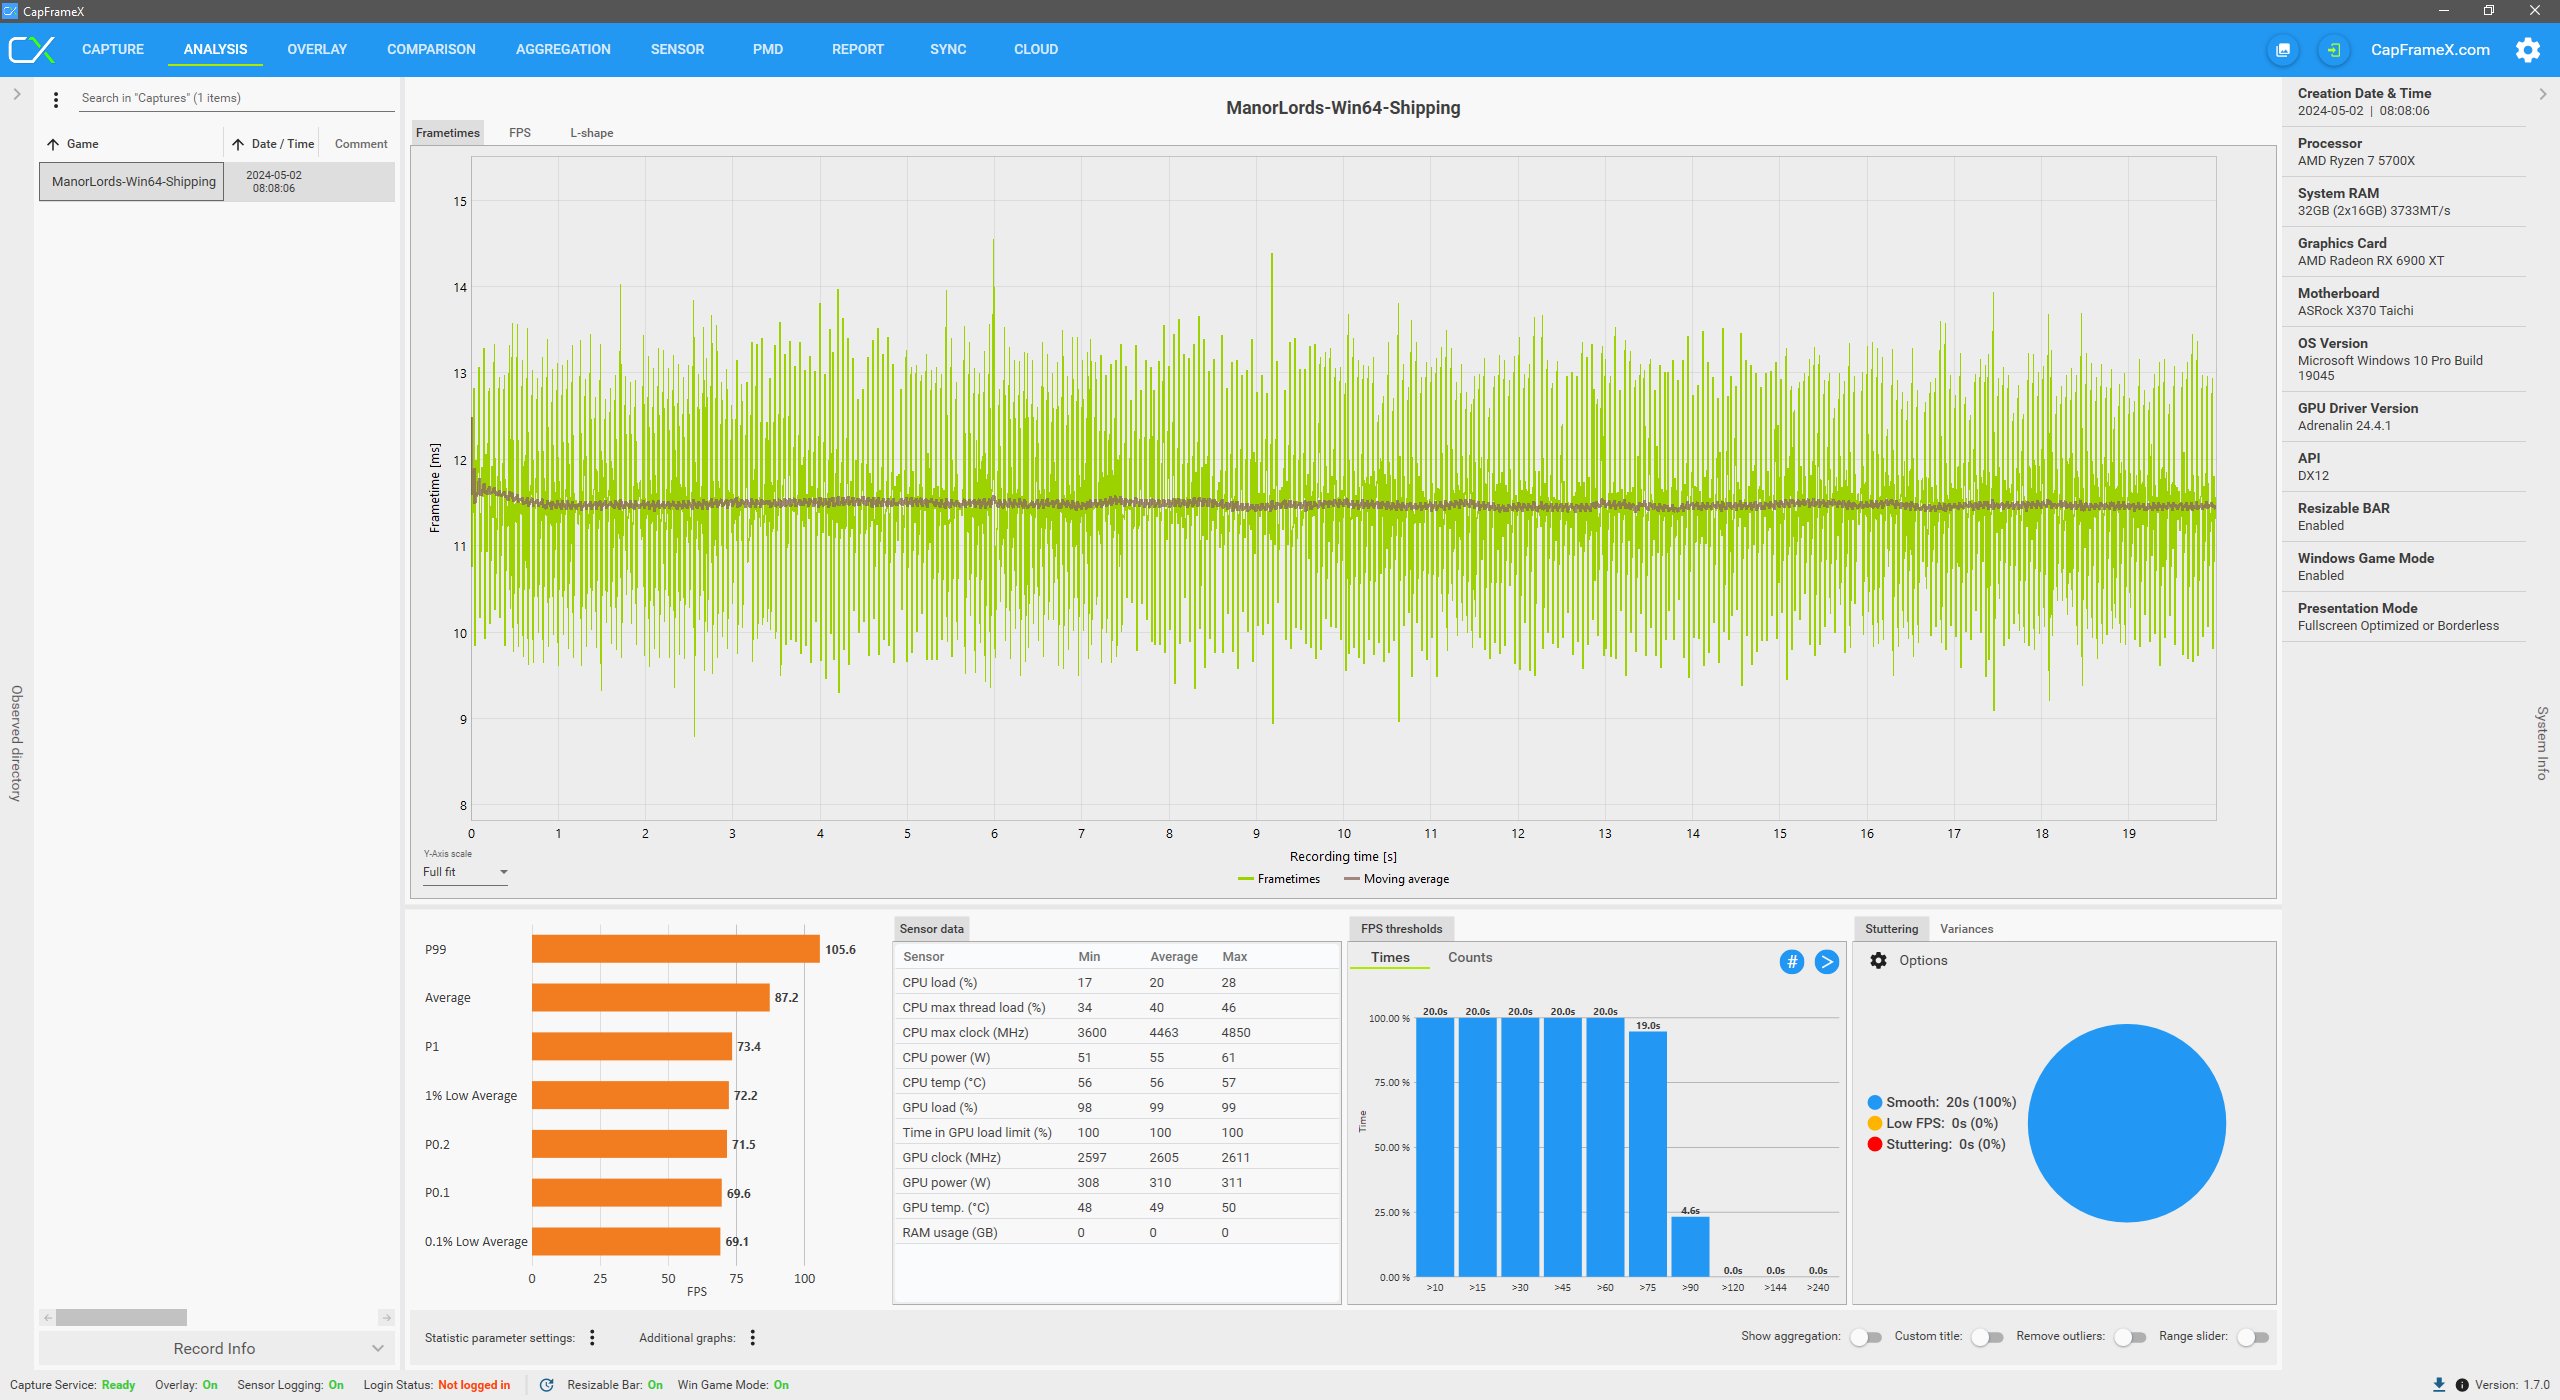Click the captures search field
The image size is (2560, 1400).
coord(235,98)
